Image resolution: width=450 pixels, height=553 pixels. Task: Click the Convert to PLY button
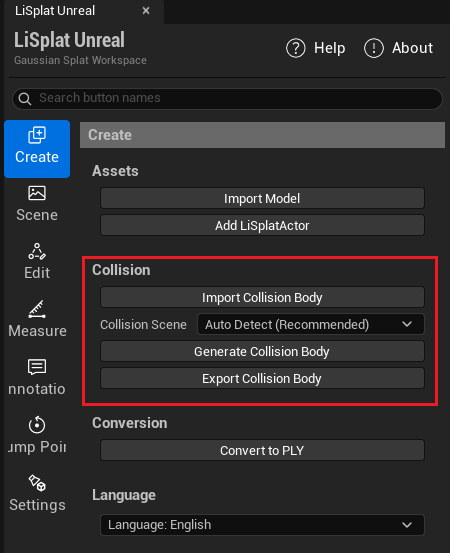coord(262,450)
